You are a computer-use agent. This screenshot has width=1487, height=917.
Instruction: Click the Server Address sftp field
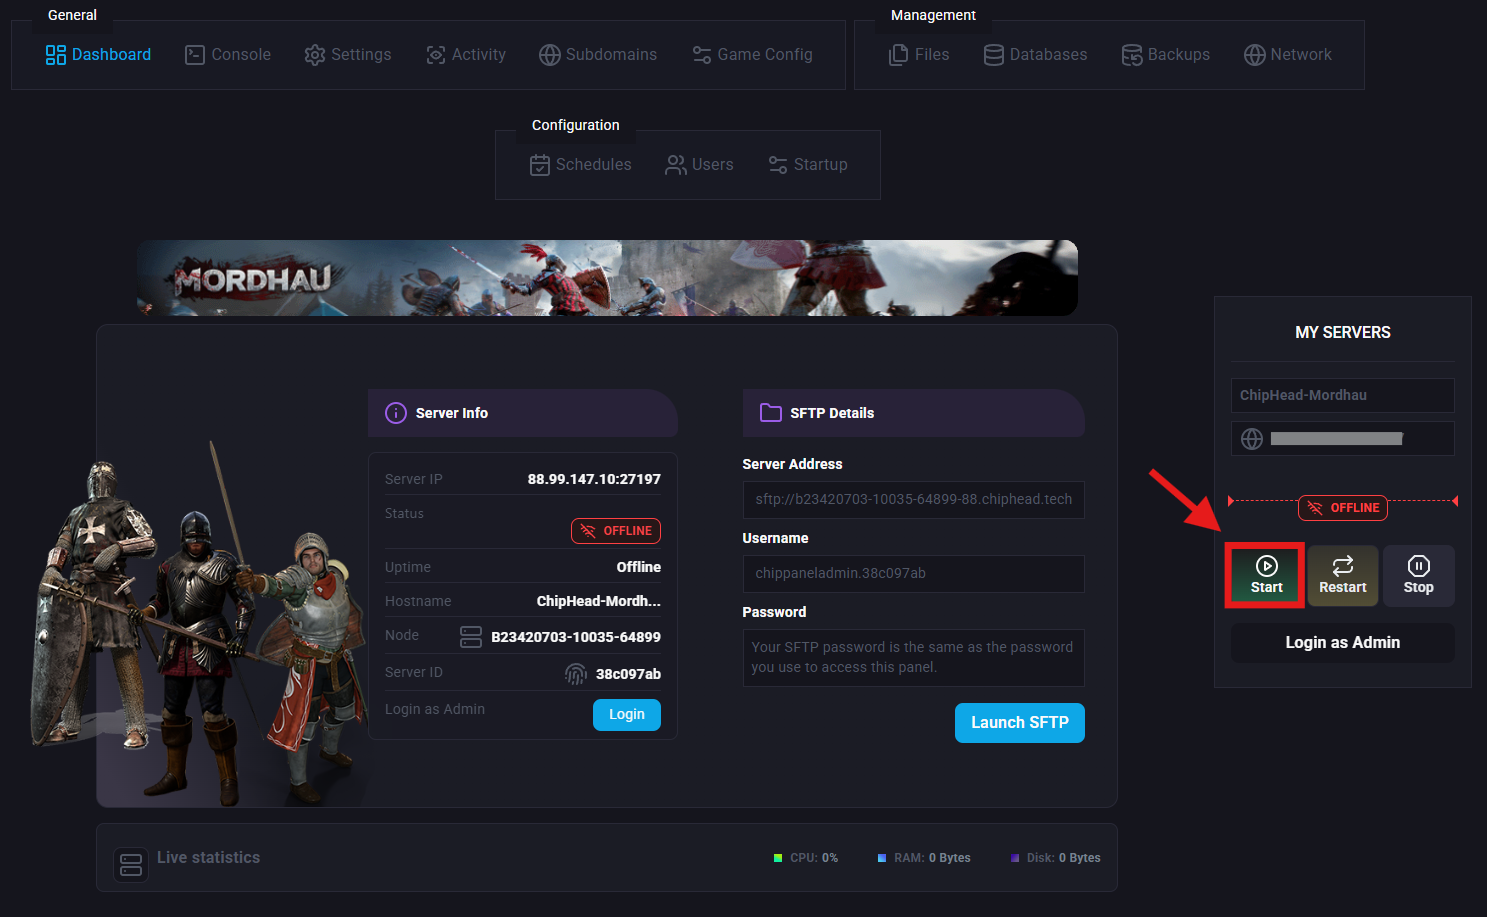[x=914, y=500]
